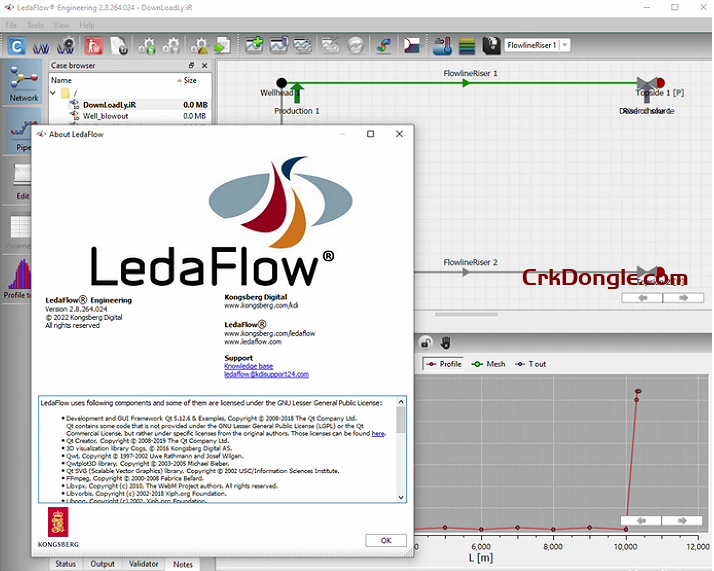Select the Wellhead node in the network
The height and width of the screenshot is (571, 714).
coord(282,83)
